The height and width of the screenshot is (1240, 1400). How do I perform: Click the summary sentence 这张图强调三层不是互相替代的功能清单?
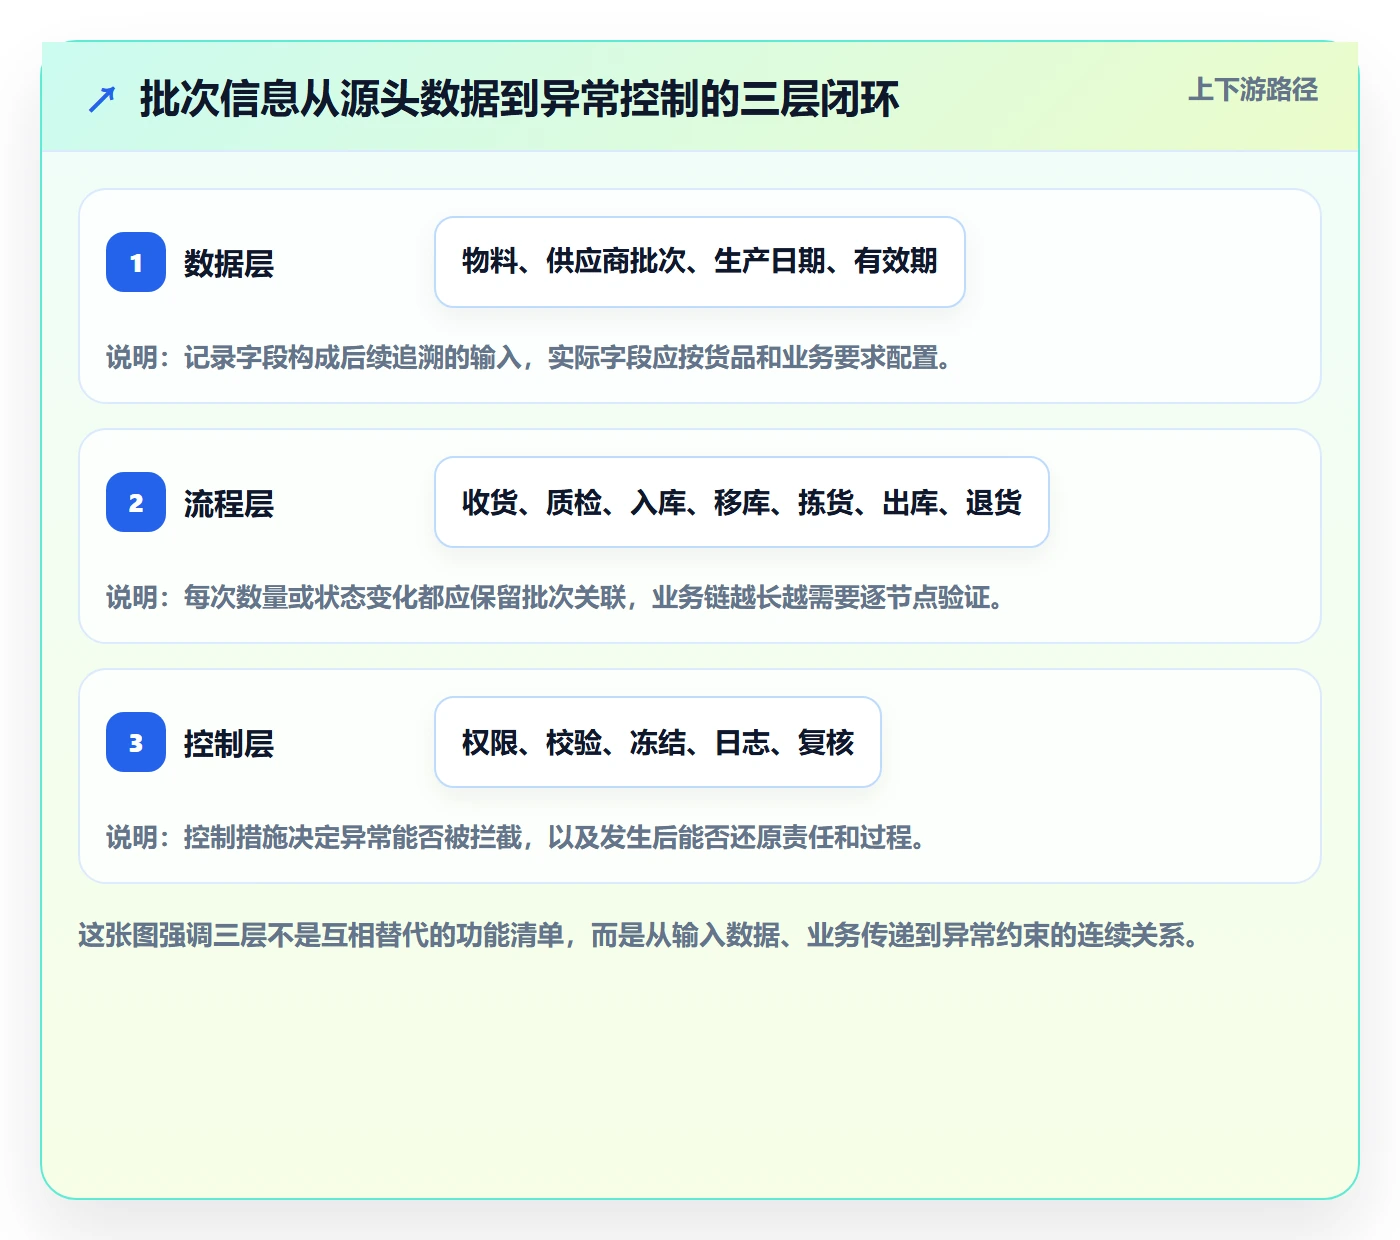639,936
